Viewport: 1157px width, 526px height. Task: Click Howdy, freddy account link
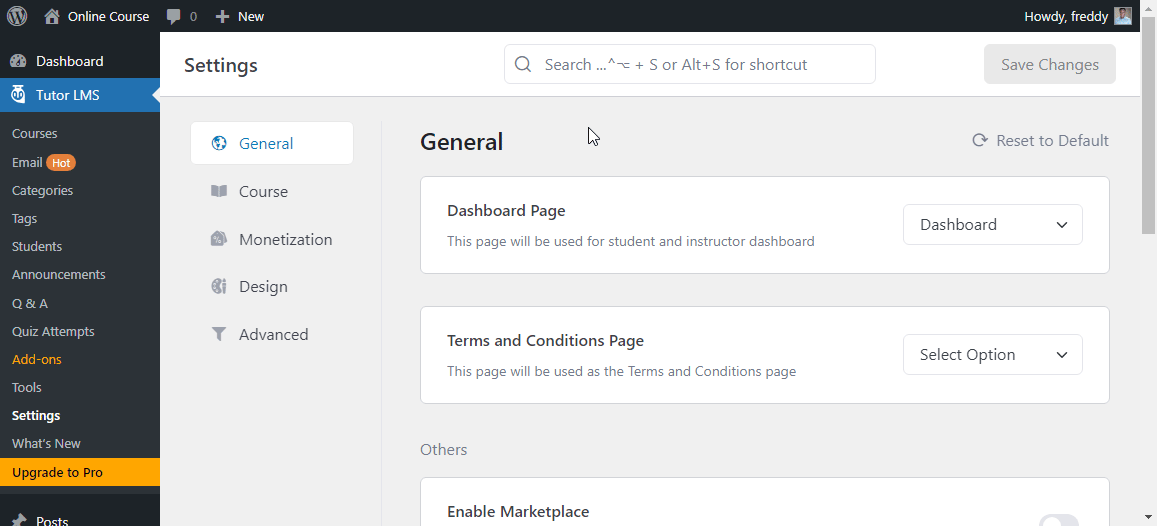click(1078, 16)
